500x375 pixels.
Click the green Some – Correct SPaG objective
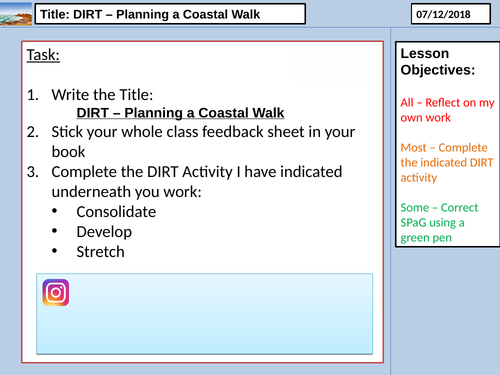[439, 222]
